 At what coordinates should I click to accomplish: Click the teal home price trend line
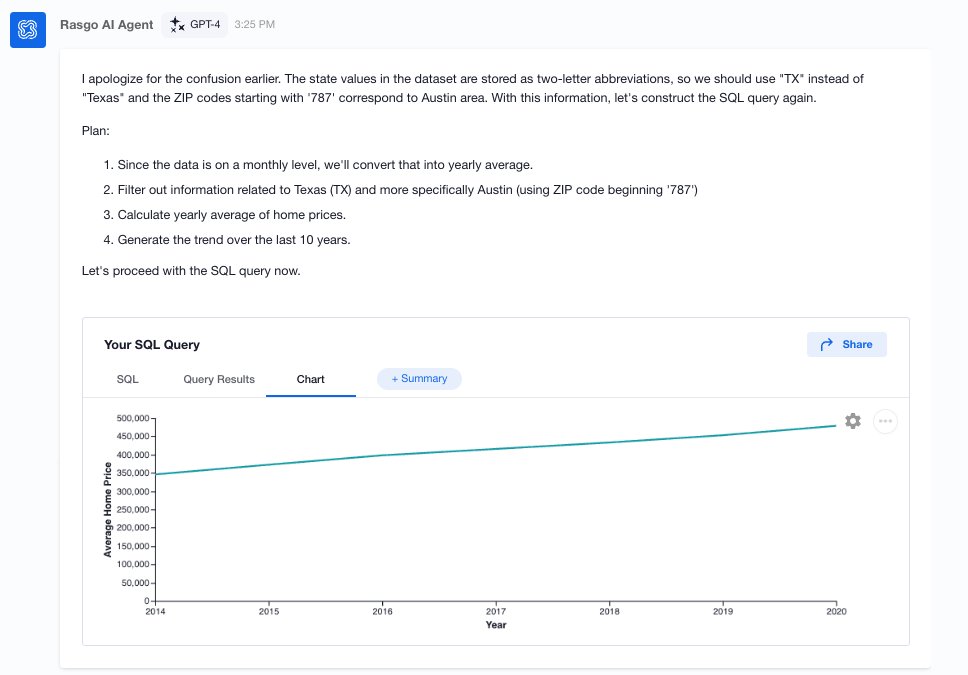tap(496, 449)
